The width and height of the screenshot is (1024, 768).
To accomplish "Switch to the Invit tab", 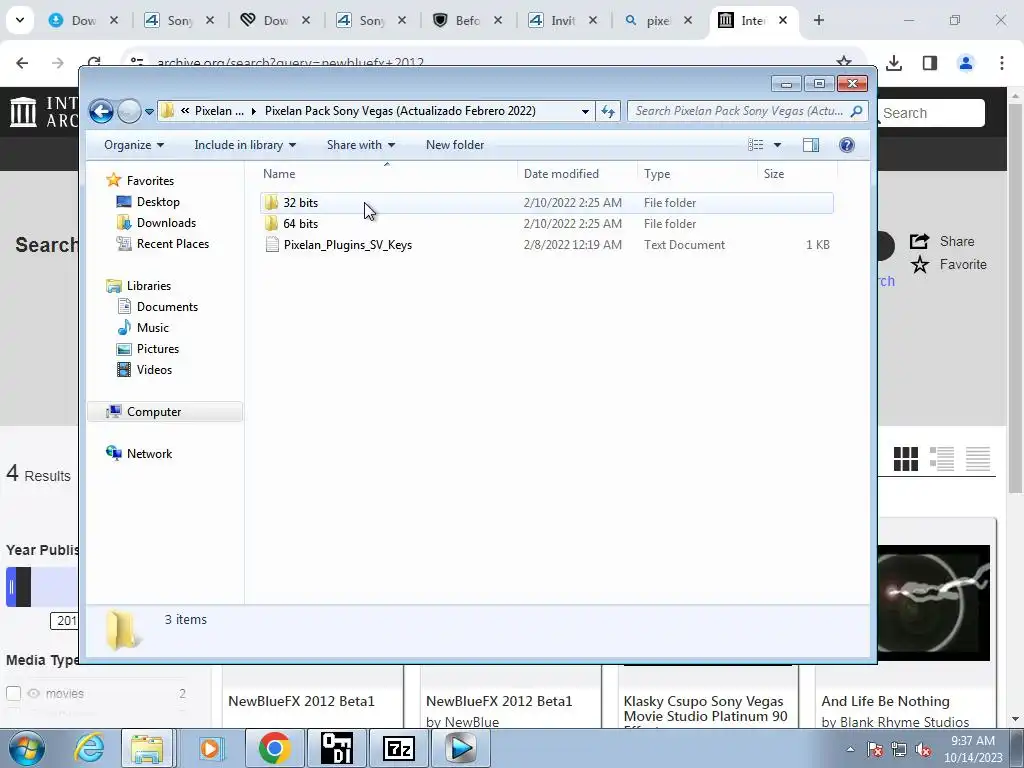I will pyautogui.click(x=562, y=20).
